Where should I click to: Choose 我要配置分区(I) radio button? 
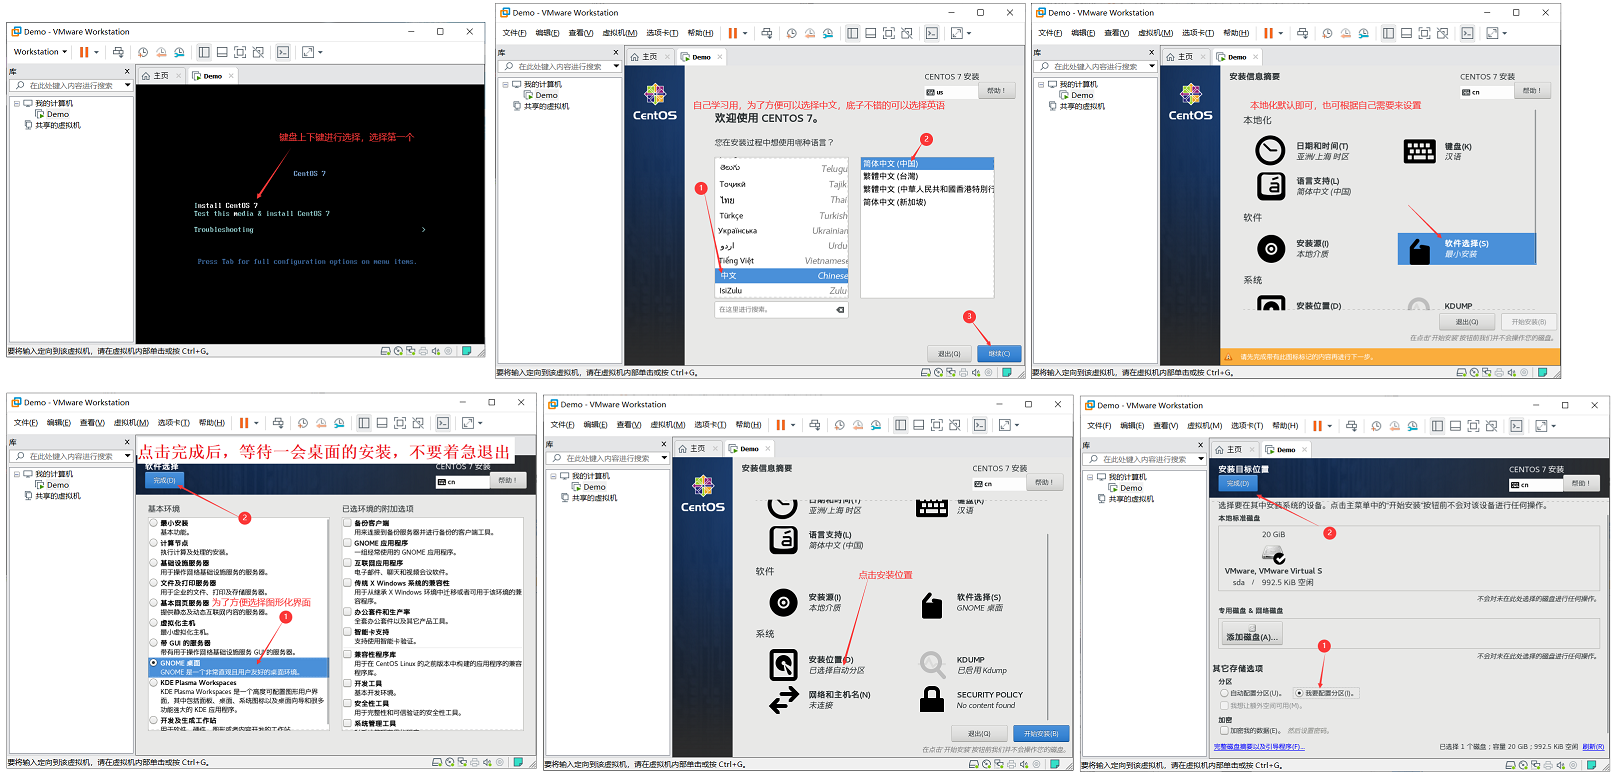pos(1299,693)
